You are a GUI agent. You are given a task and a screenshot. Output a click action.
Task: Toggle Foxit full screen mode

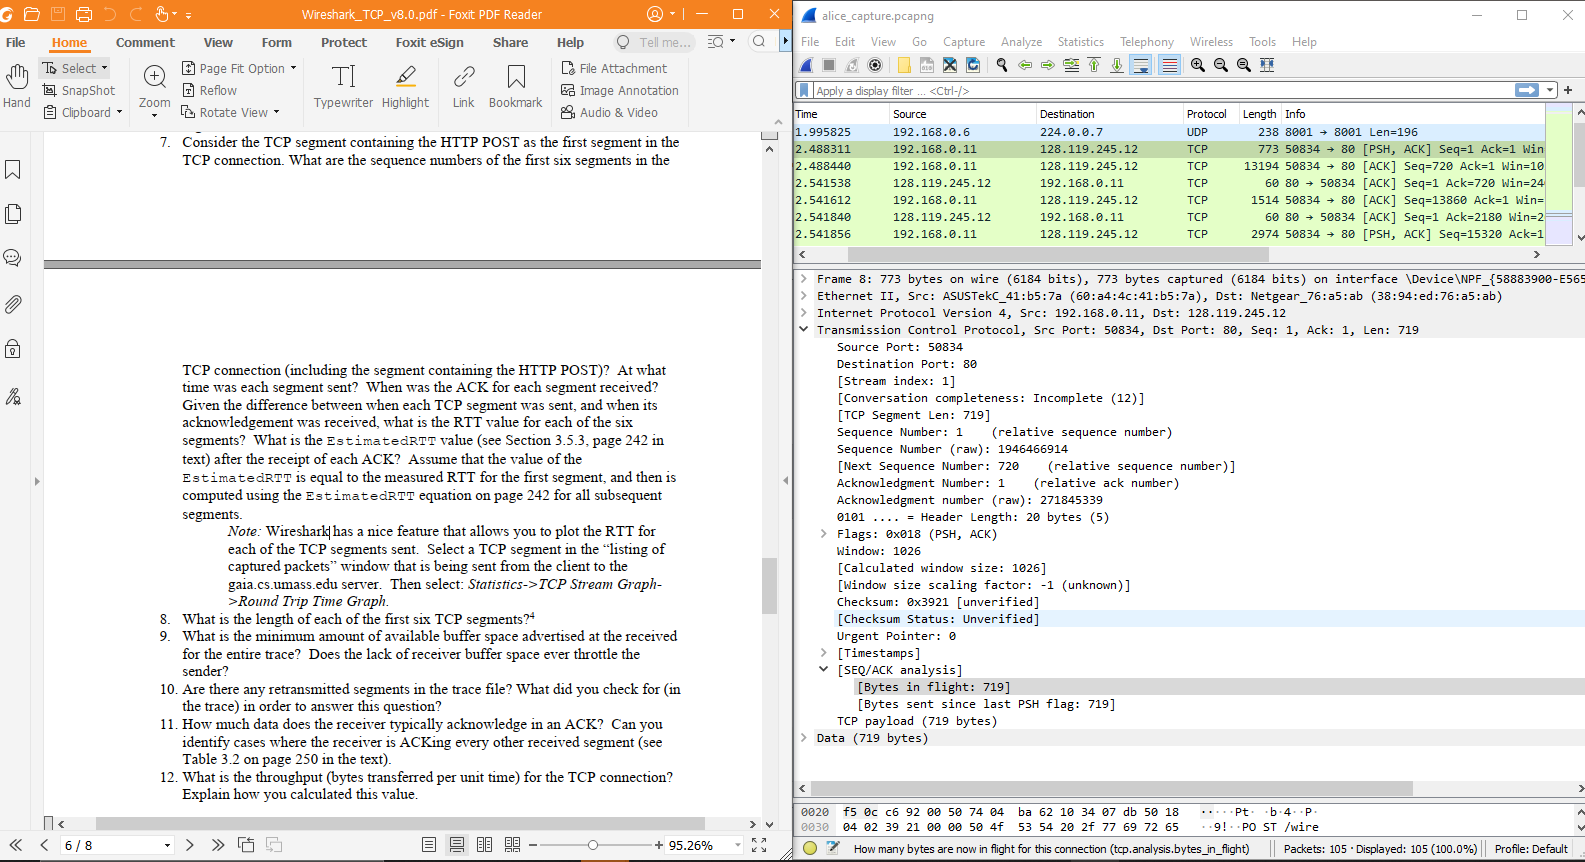(759, 845)
